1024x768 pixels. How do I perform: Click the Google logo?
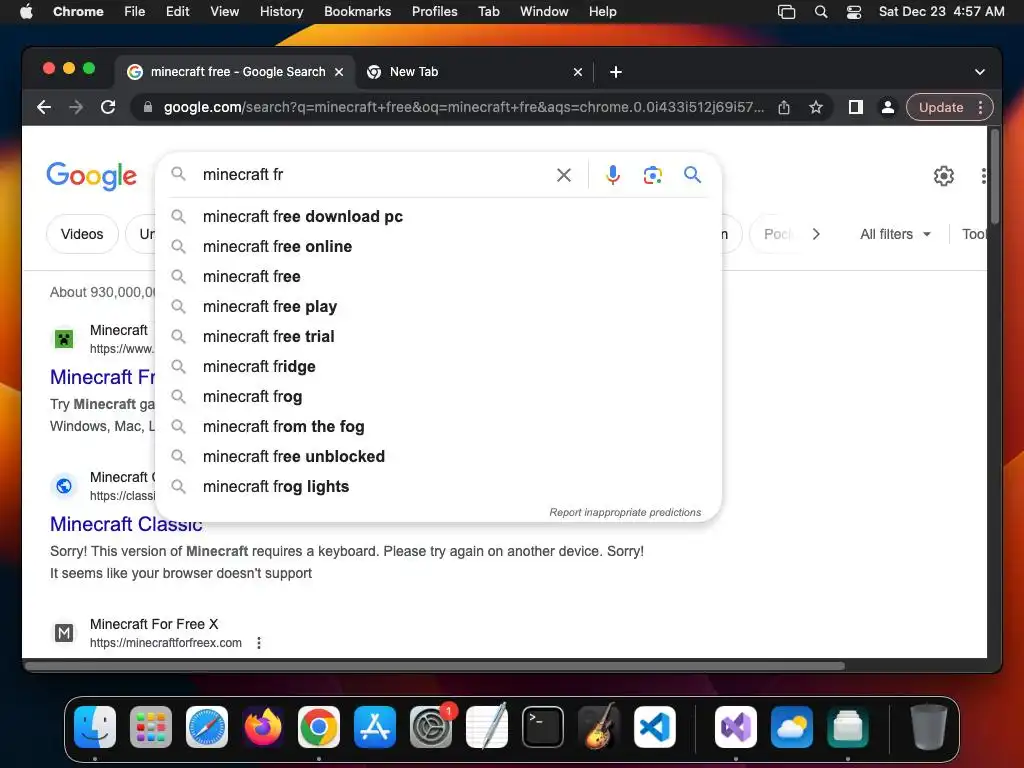pyautogui.click(x=91, y=176)
